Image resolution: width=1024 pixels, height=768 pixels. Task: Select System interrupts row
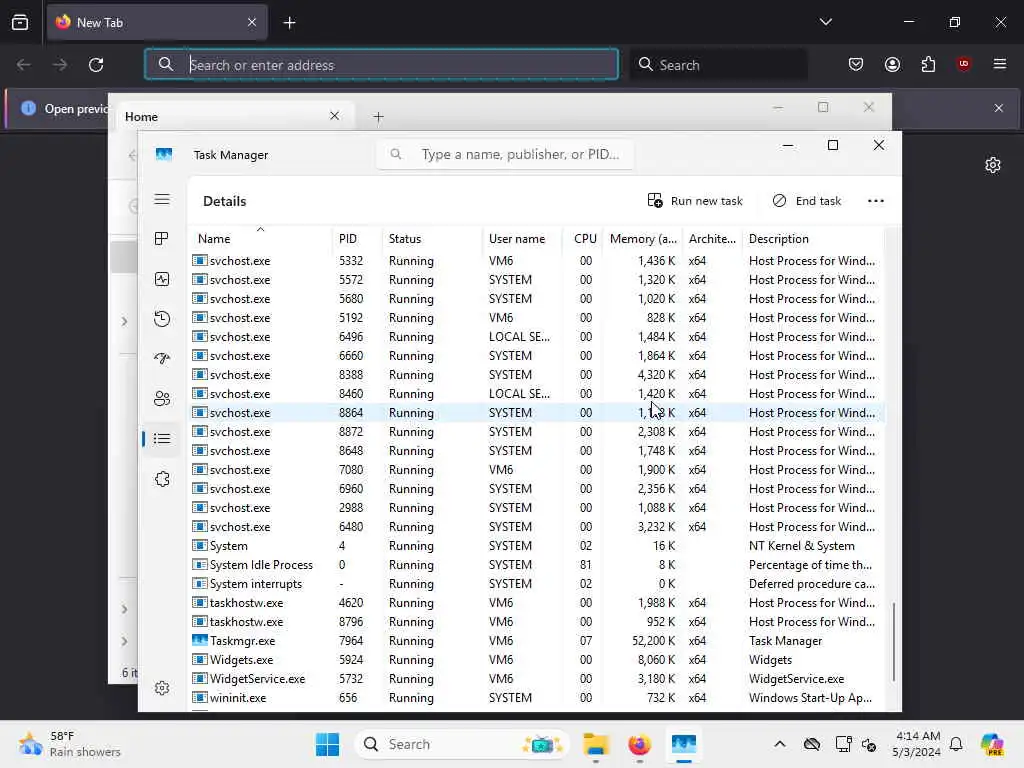[537, 584]
